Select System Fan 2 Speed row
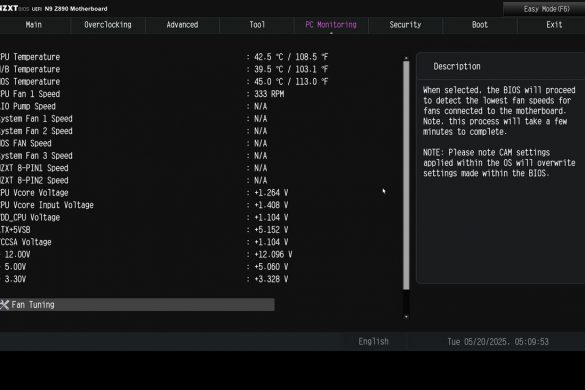The height and width of the screenshot is (390, 585). [134, 131]
